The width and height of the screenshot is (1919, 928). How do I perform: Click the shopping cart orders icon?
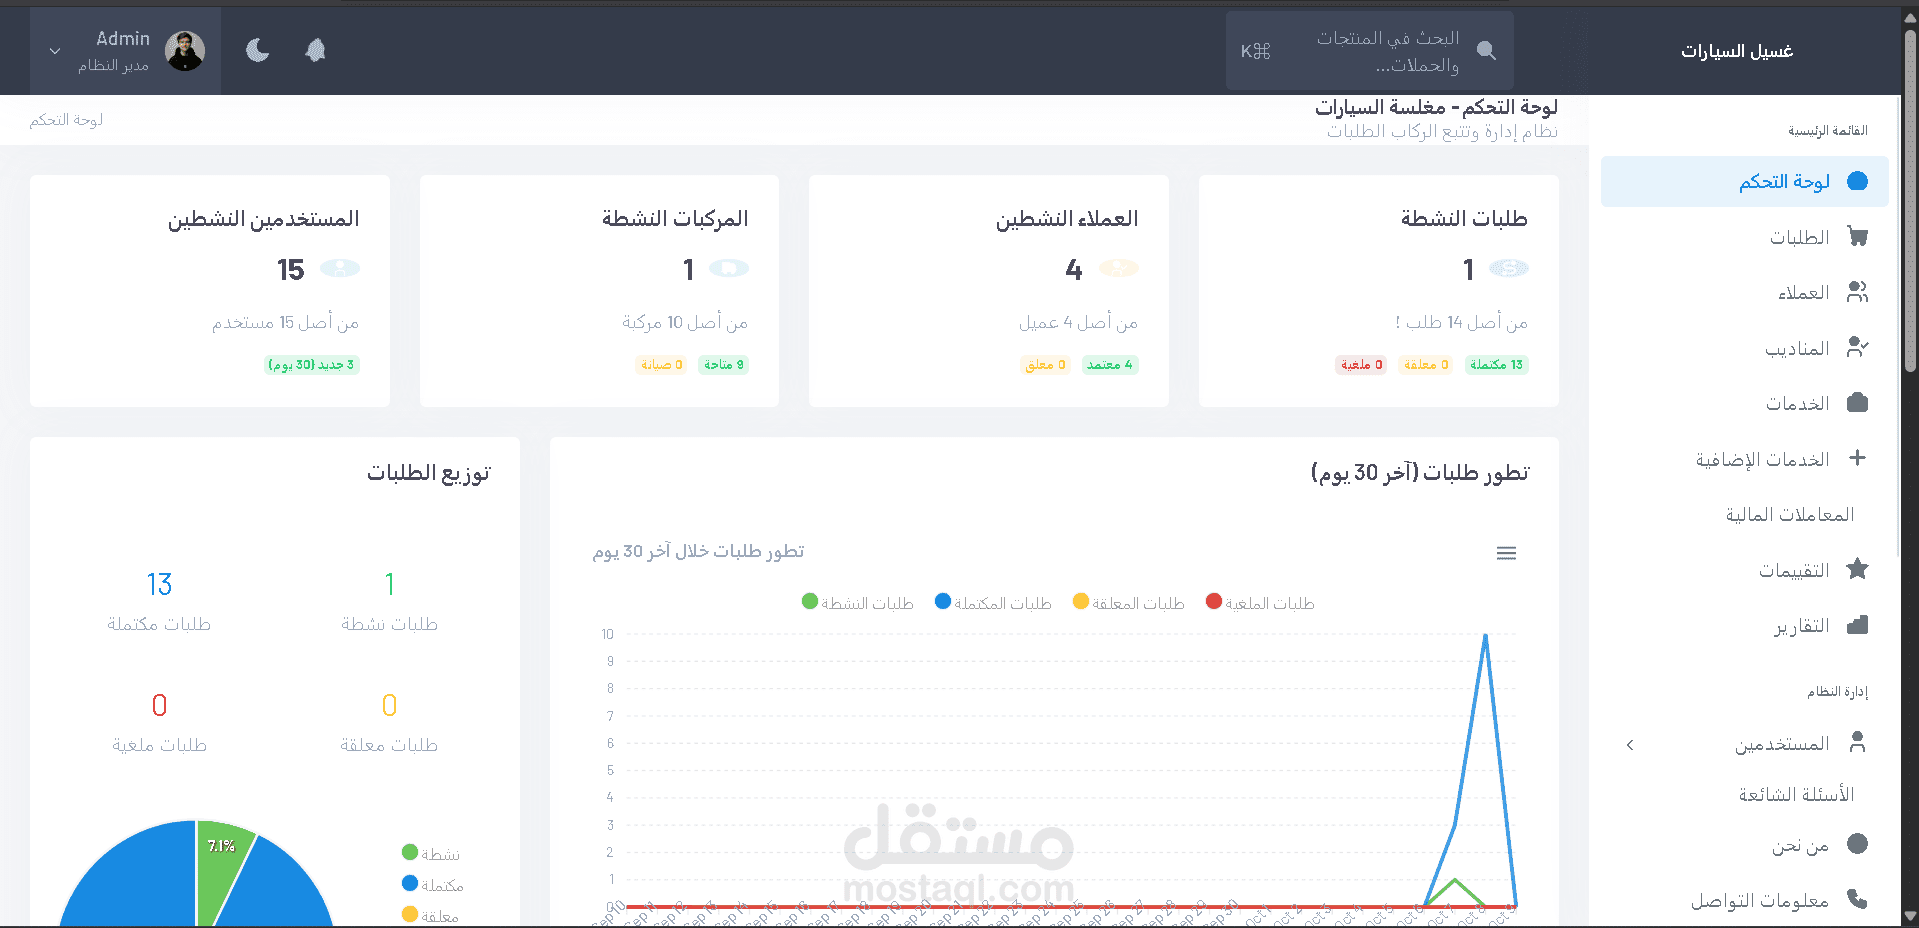click(x=1858, y=237)
